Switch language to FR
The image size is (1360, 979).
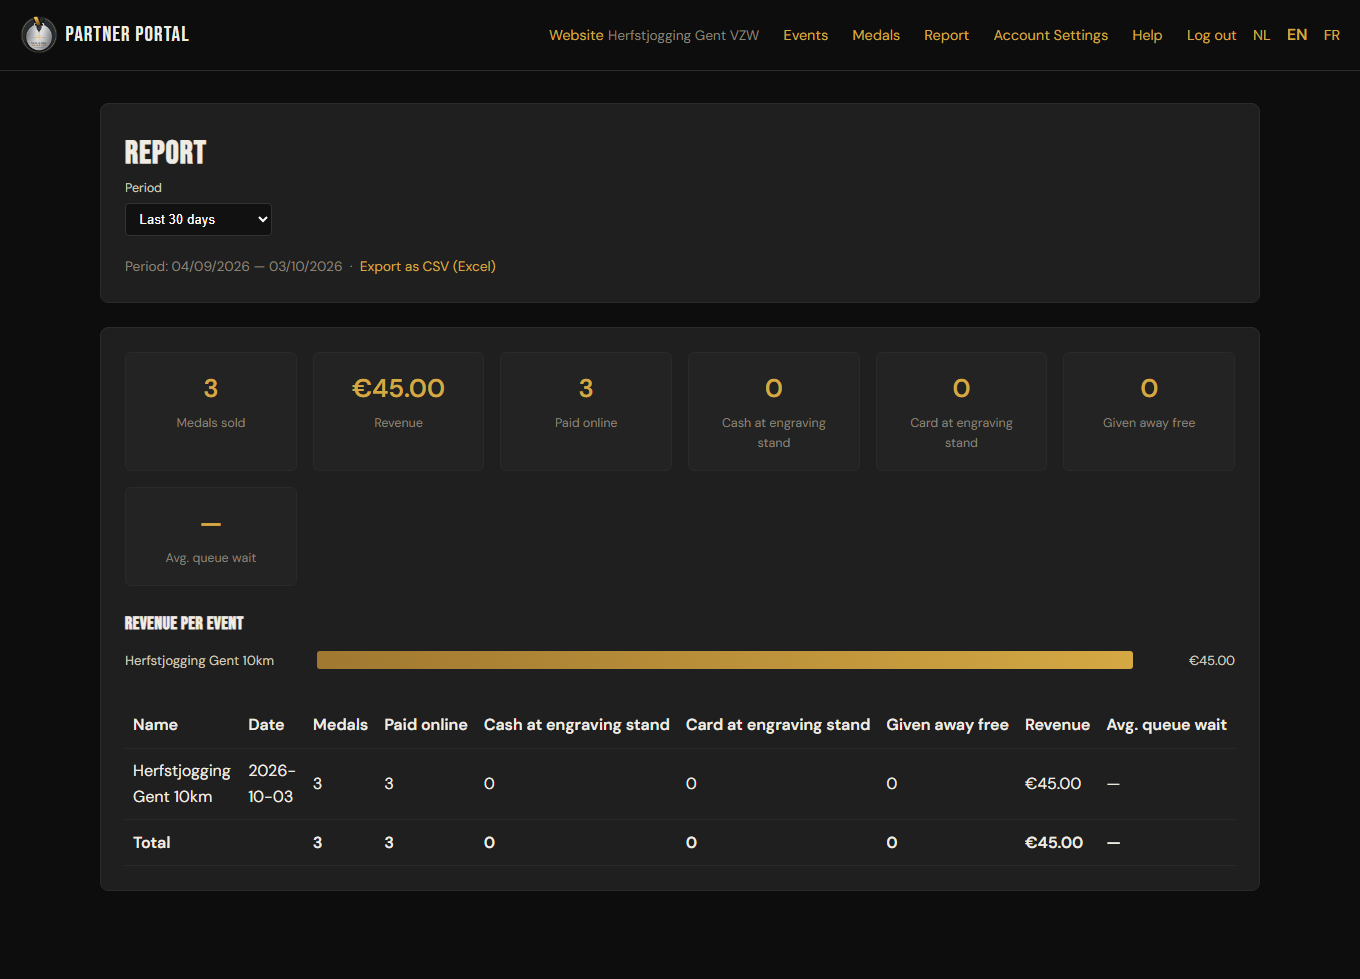1331,35
